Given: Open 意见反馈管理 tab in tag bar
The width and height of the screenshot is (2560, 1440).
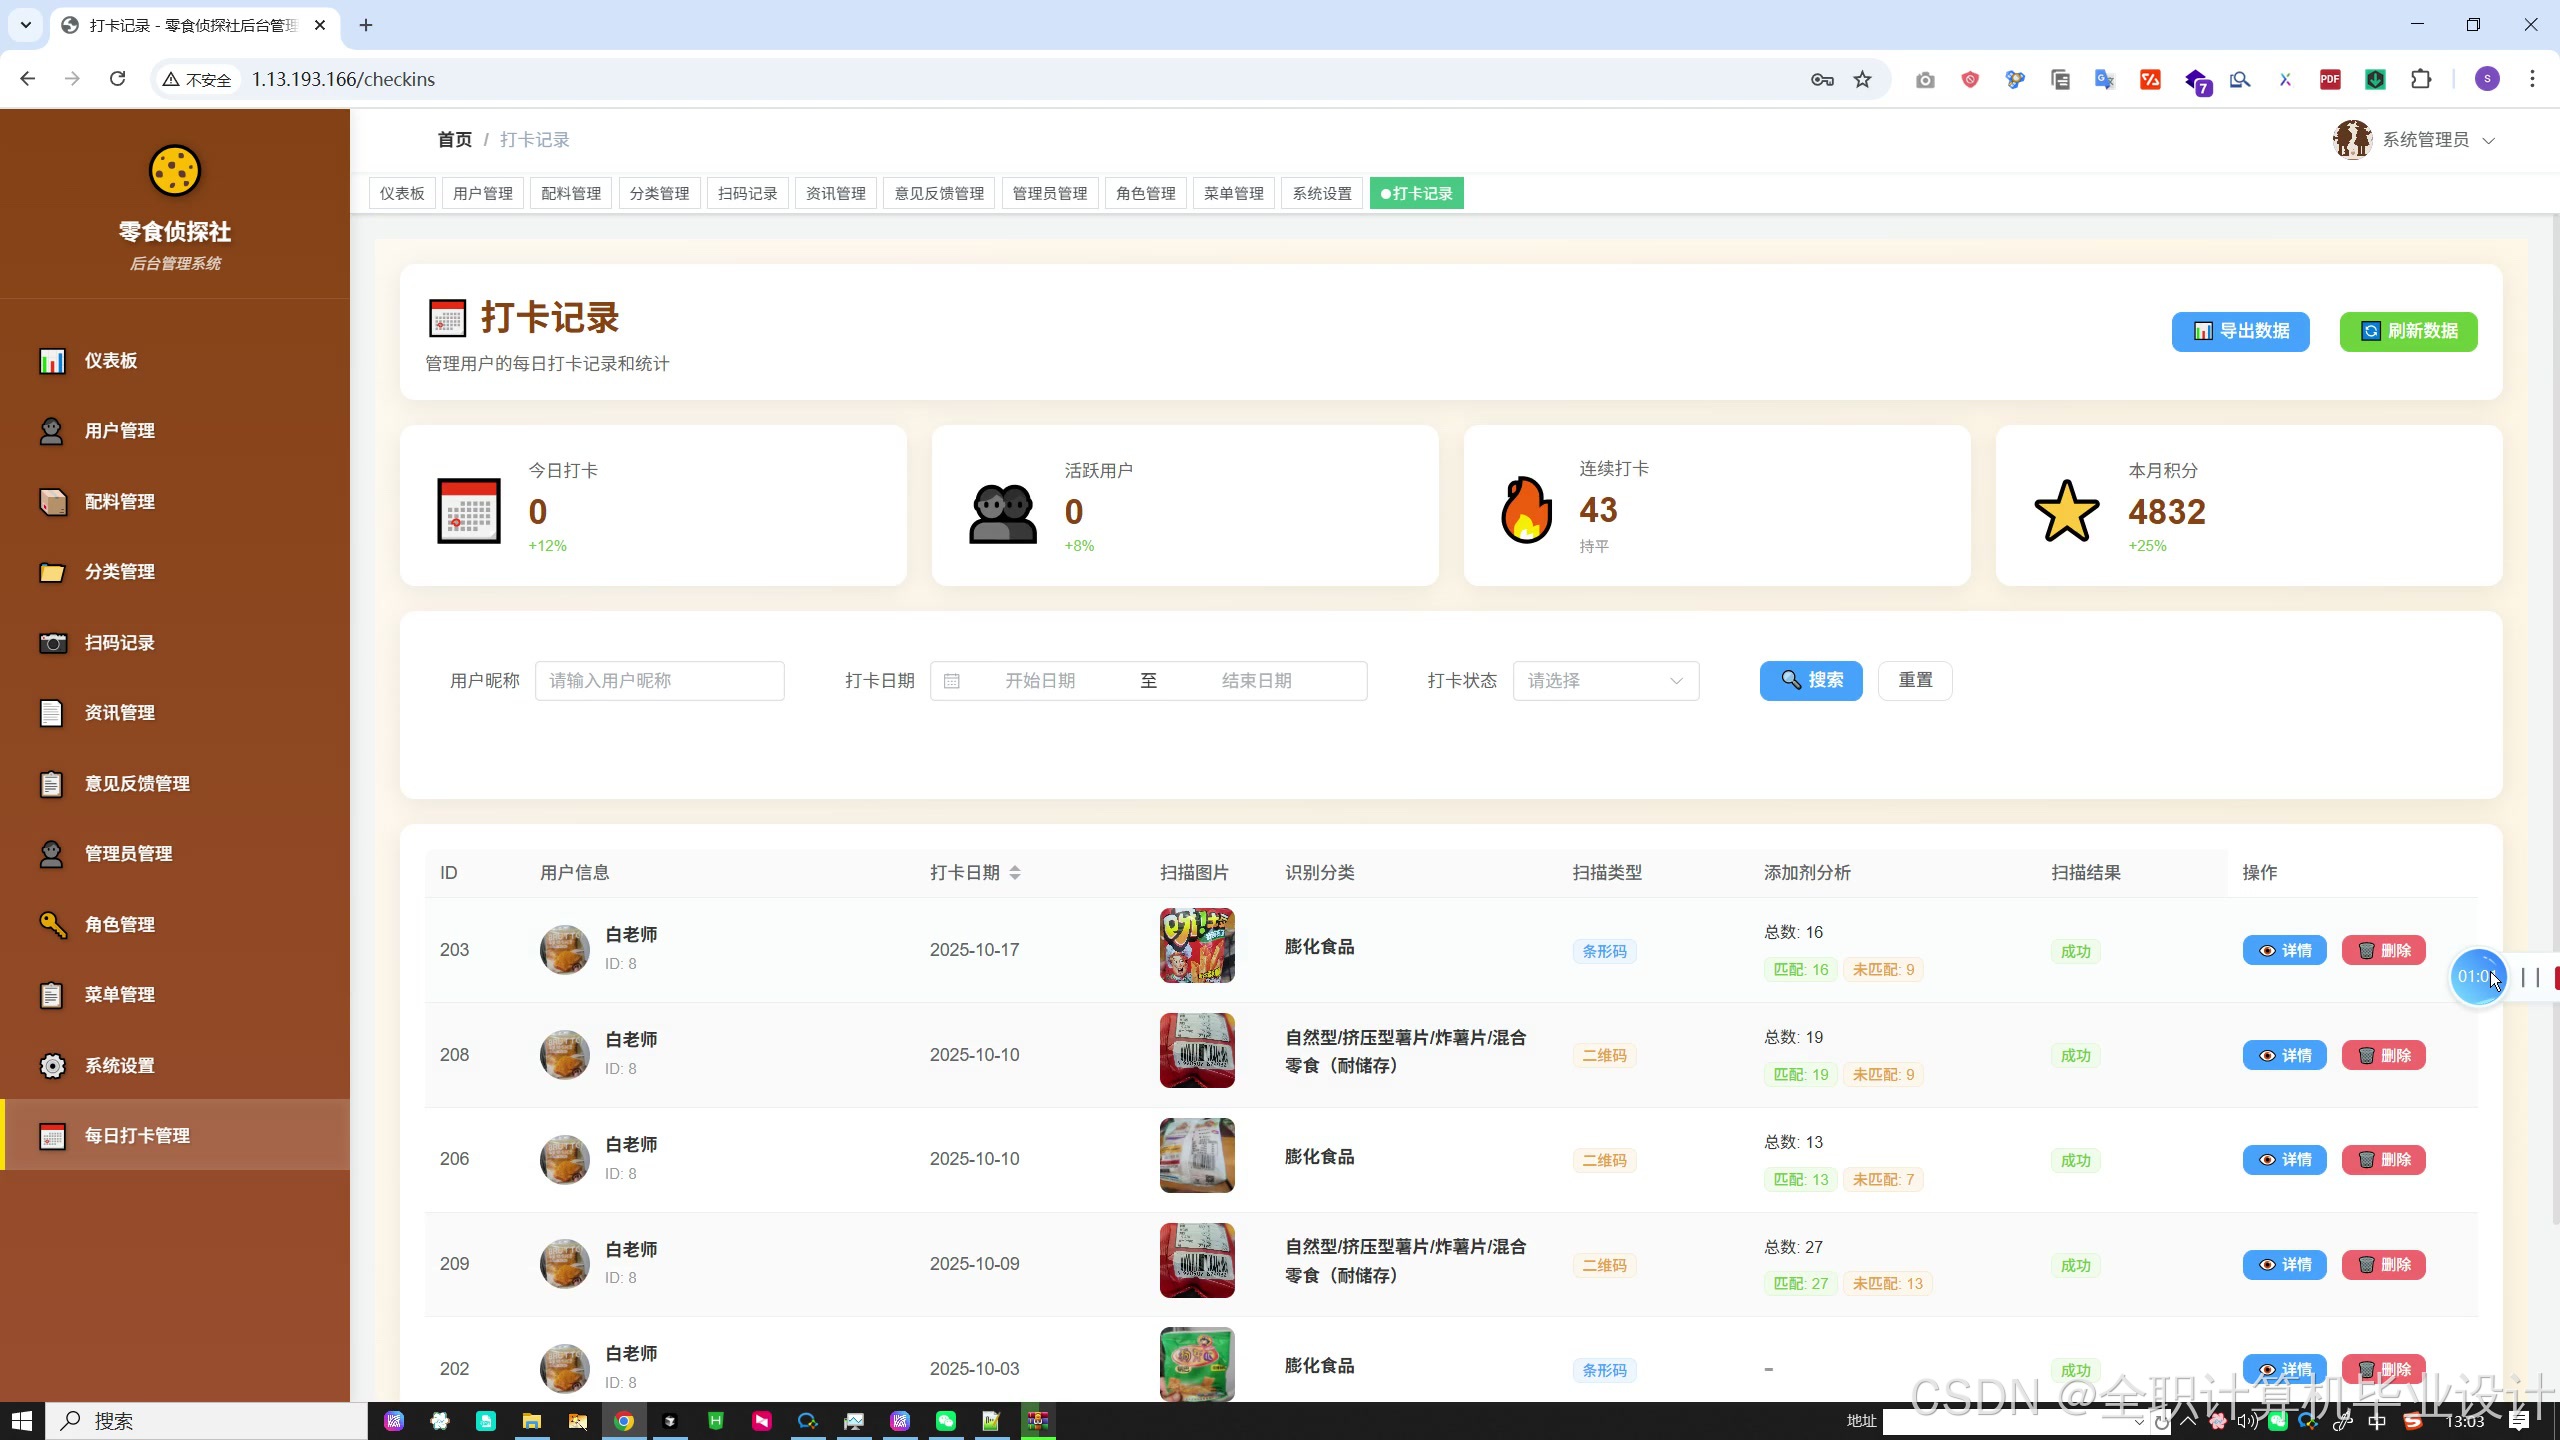Looking at the screenshot, I should [939, 194].
